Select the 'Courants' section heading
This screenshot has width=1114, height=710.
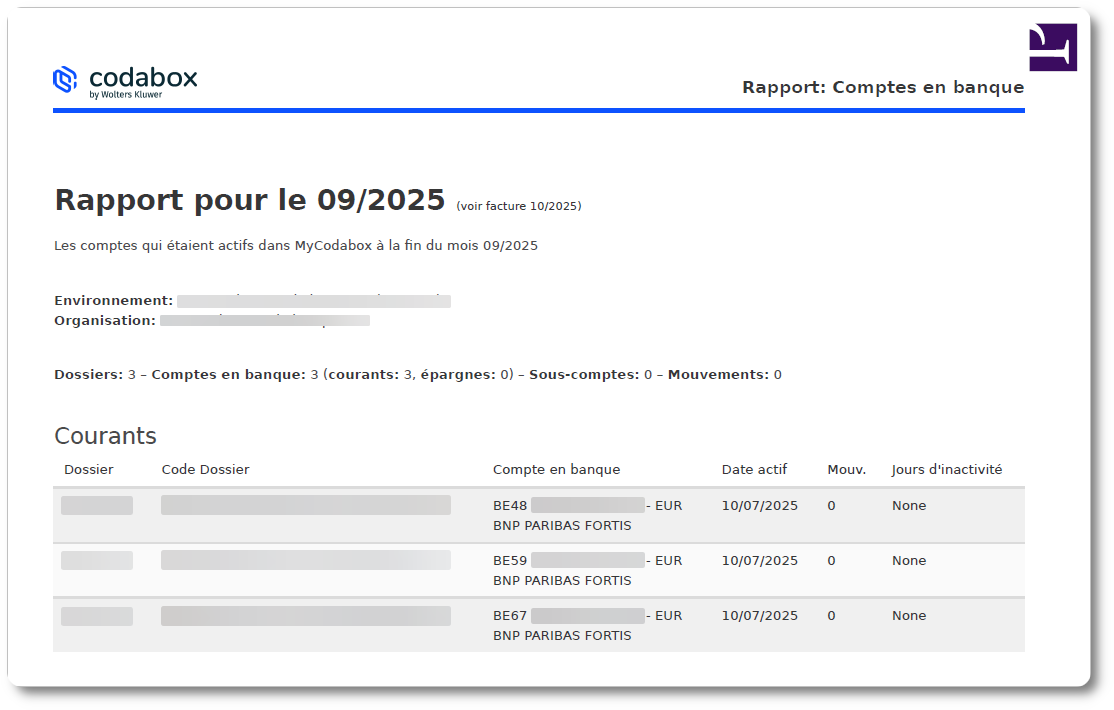pyautogui.click(x=106, y=436)
